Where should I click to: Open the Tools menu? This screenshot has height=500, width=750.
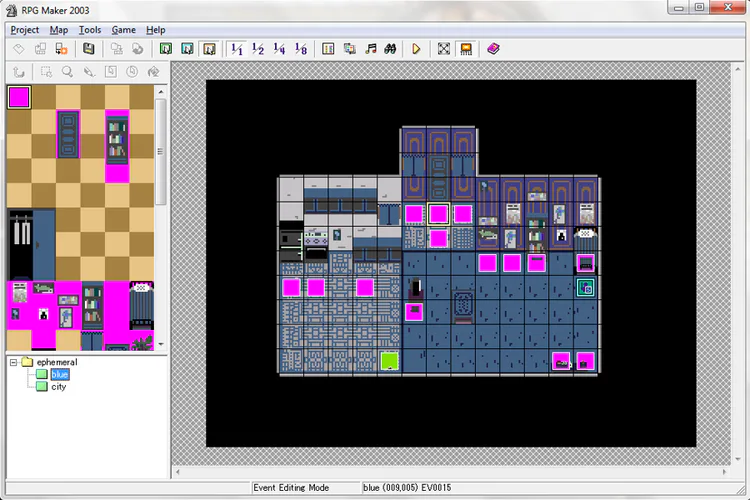90,30
